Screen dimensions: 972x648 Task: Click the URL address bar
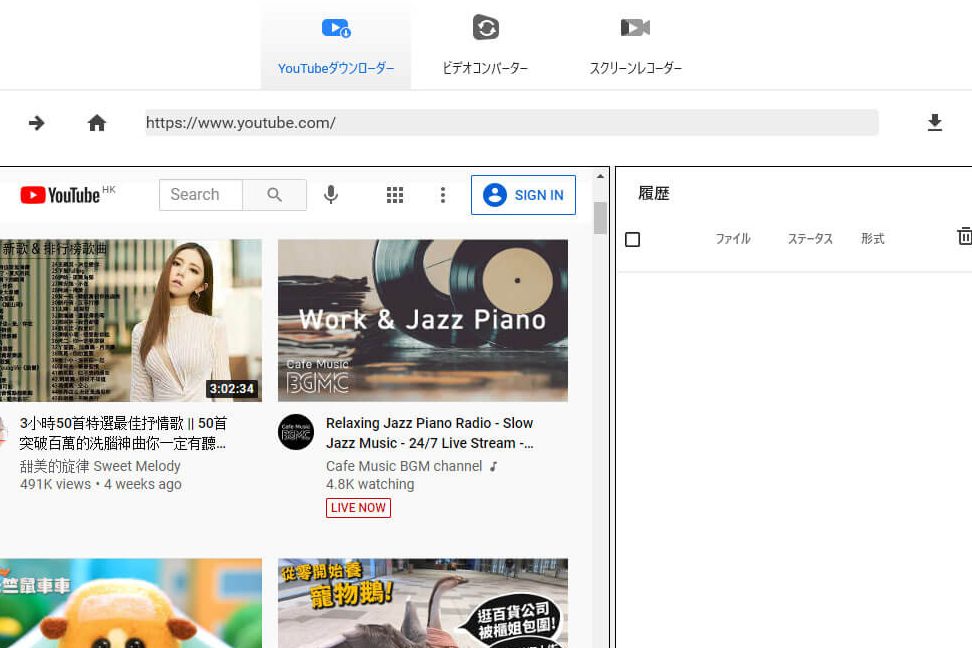pyautogui.click(x=511, y=123)
